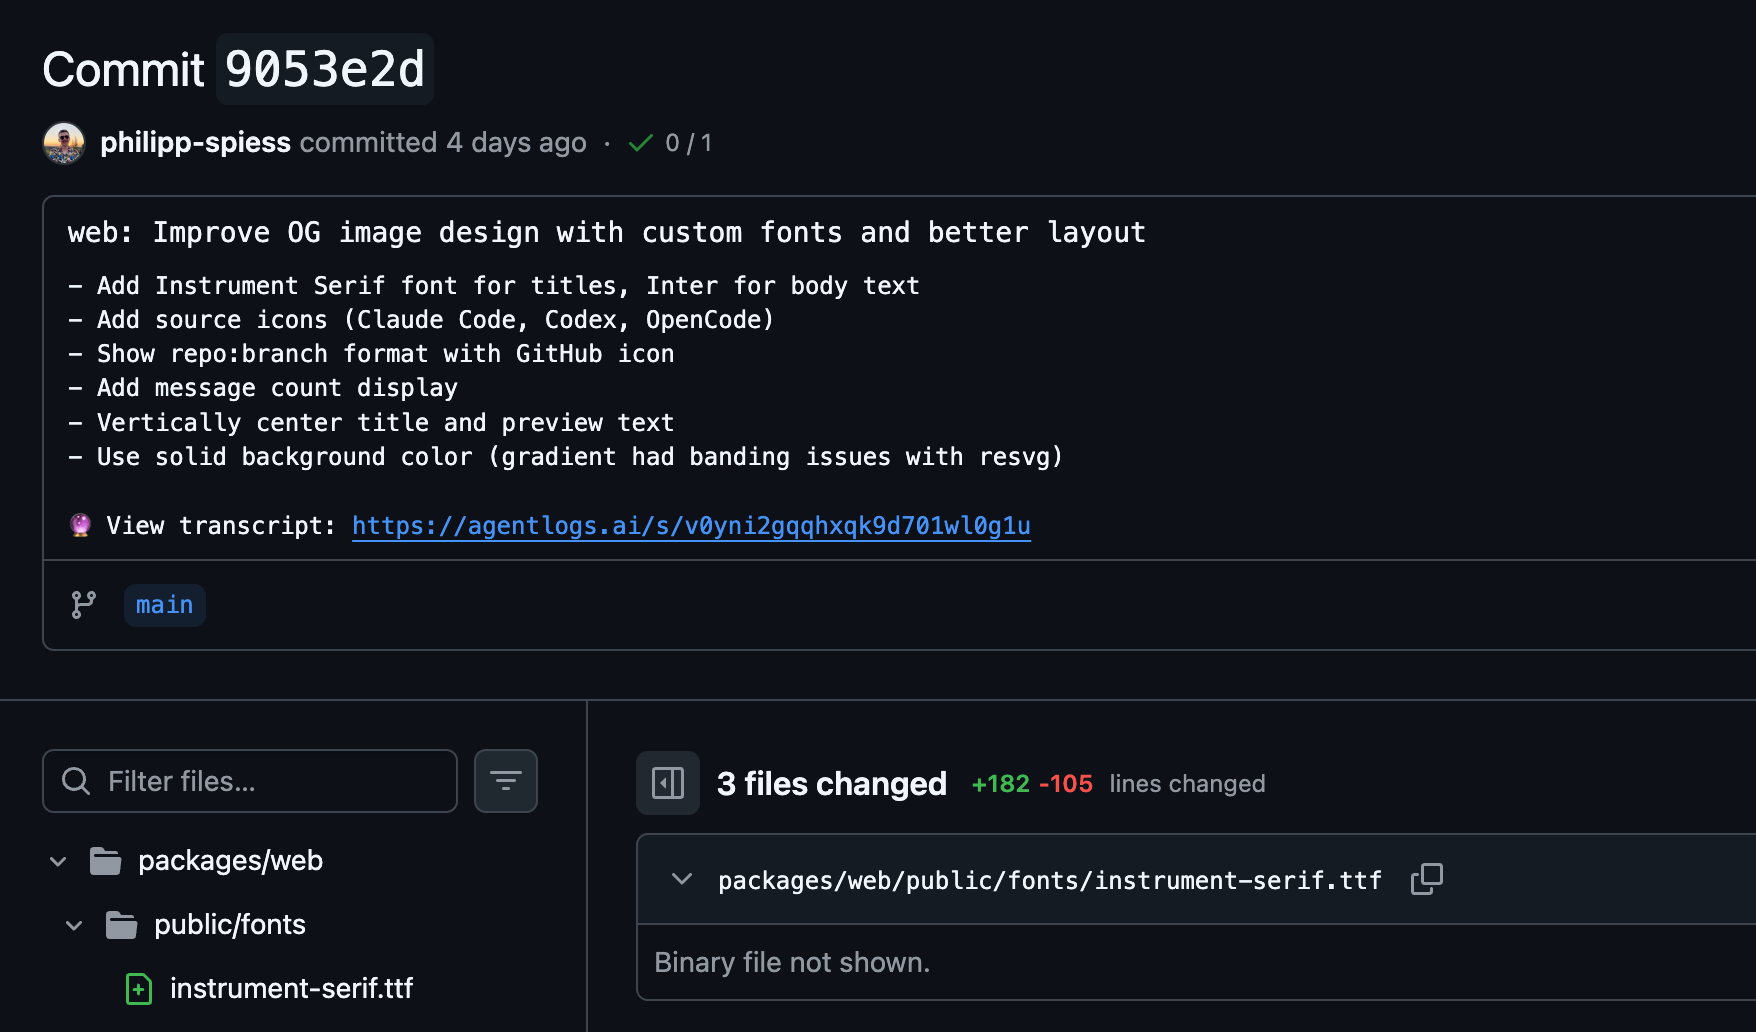
Task: Click the crystal ball emoji in commit message
Action: tap(80, 524)
